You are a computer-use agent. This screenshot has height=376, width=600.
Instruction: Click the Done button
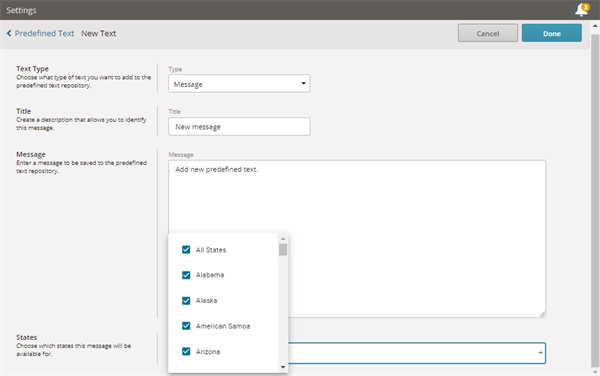pos(552,33)
